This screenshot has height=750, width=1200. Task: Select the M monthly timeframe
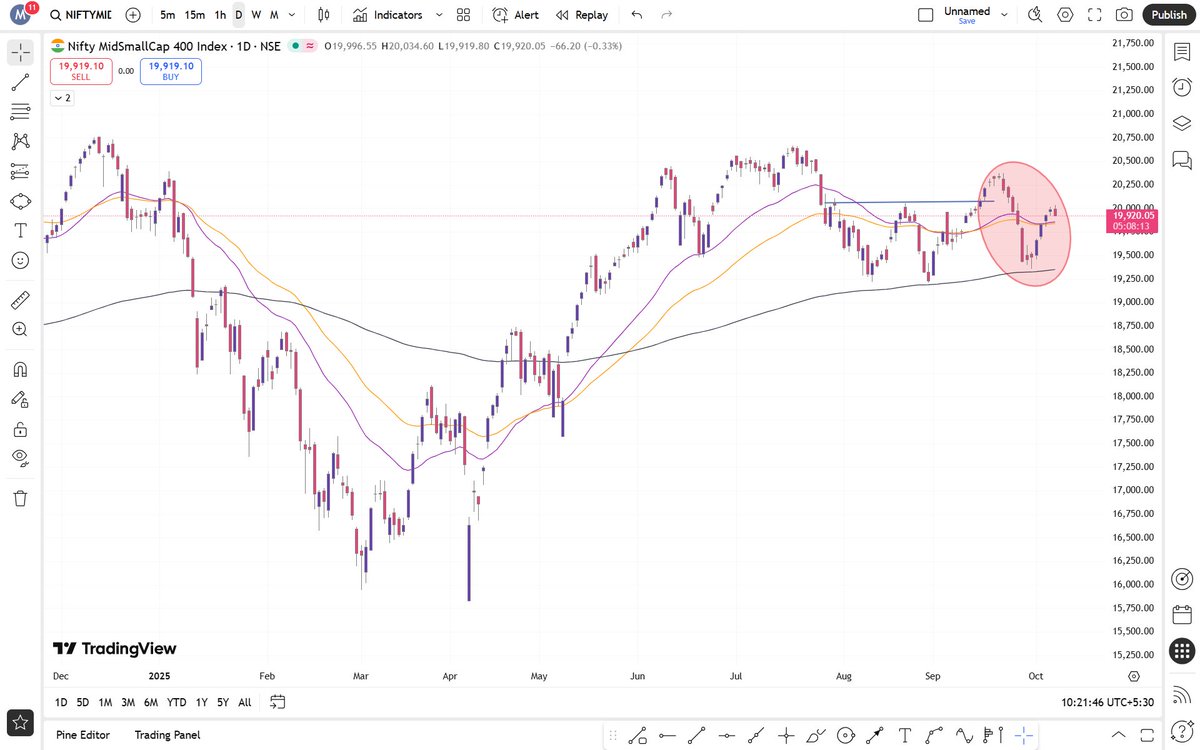[273, 15]
